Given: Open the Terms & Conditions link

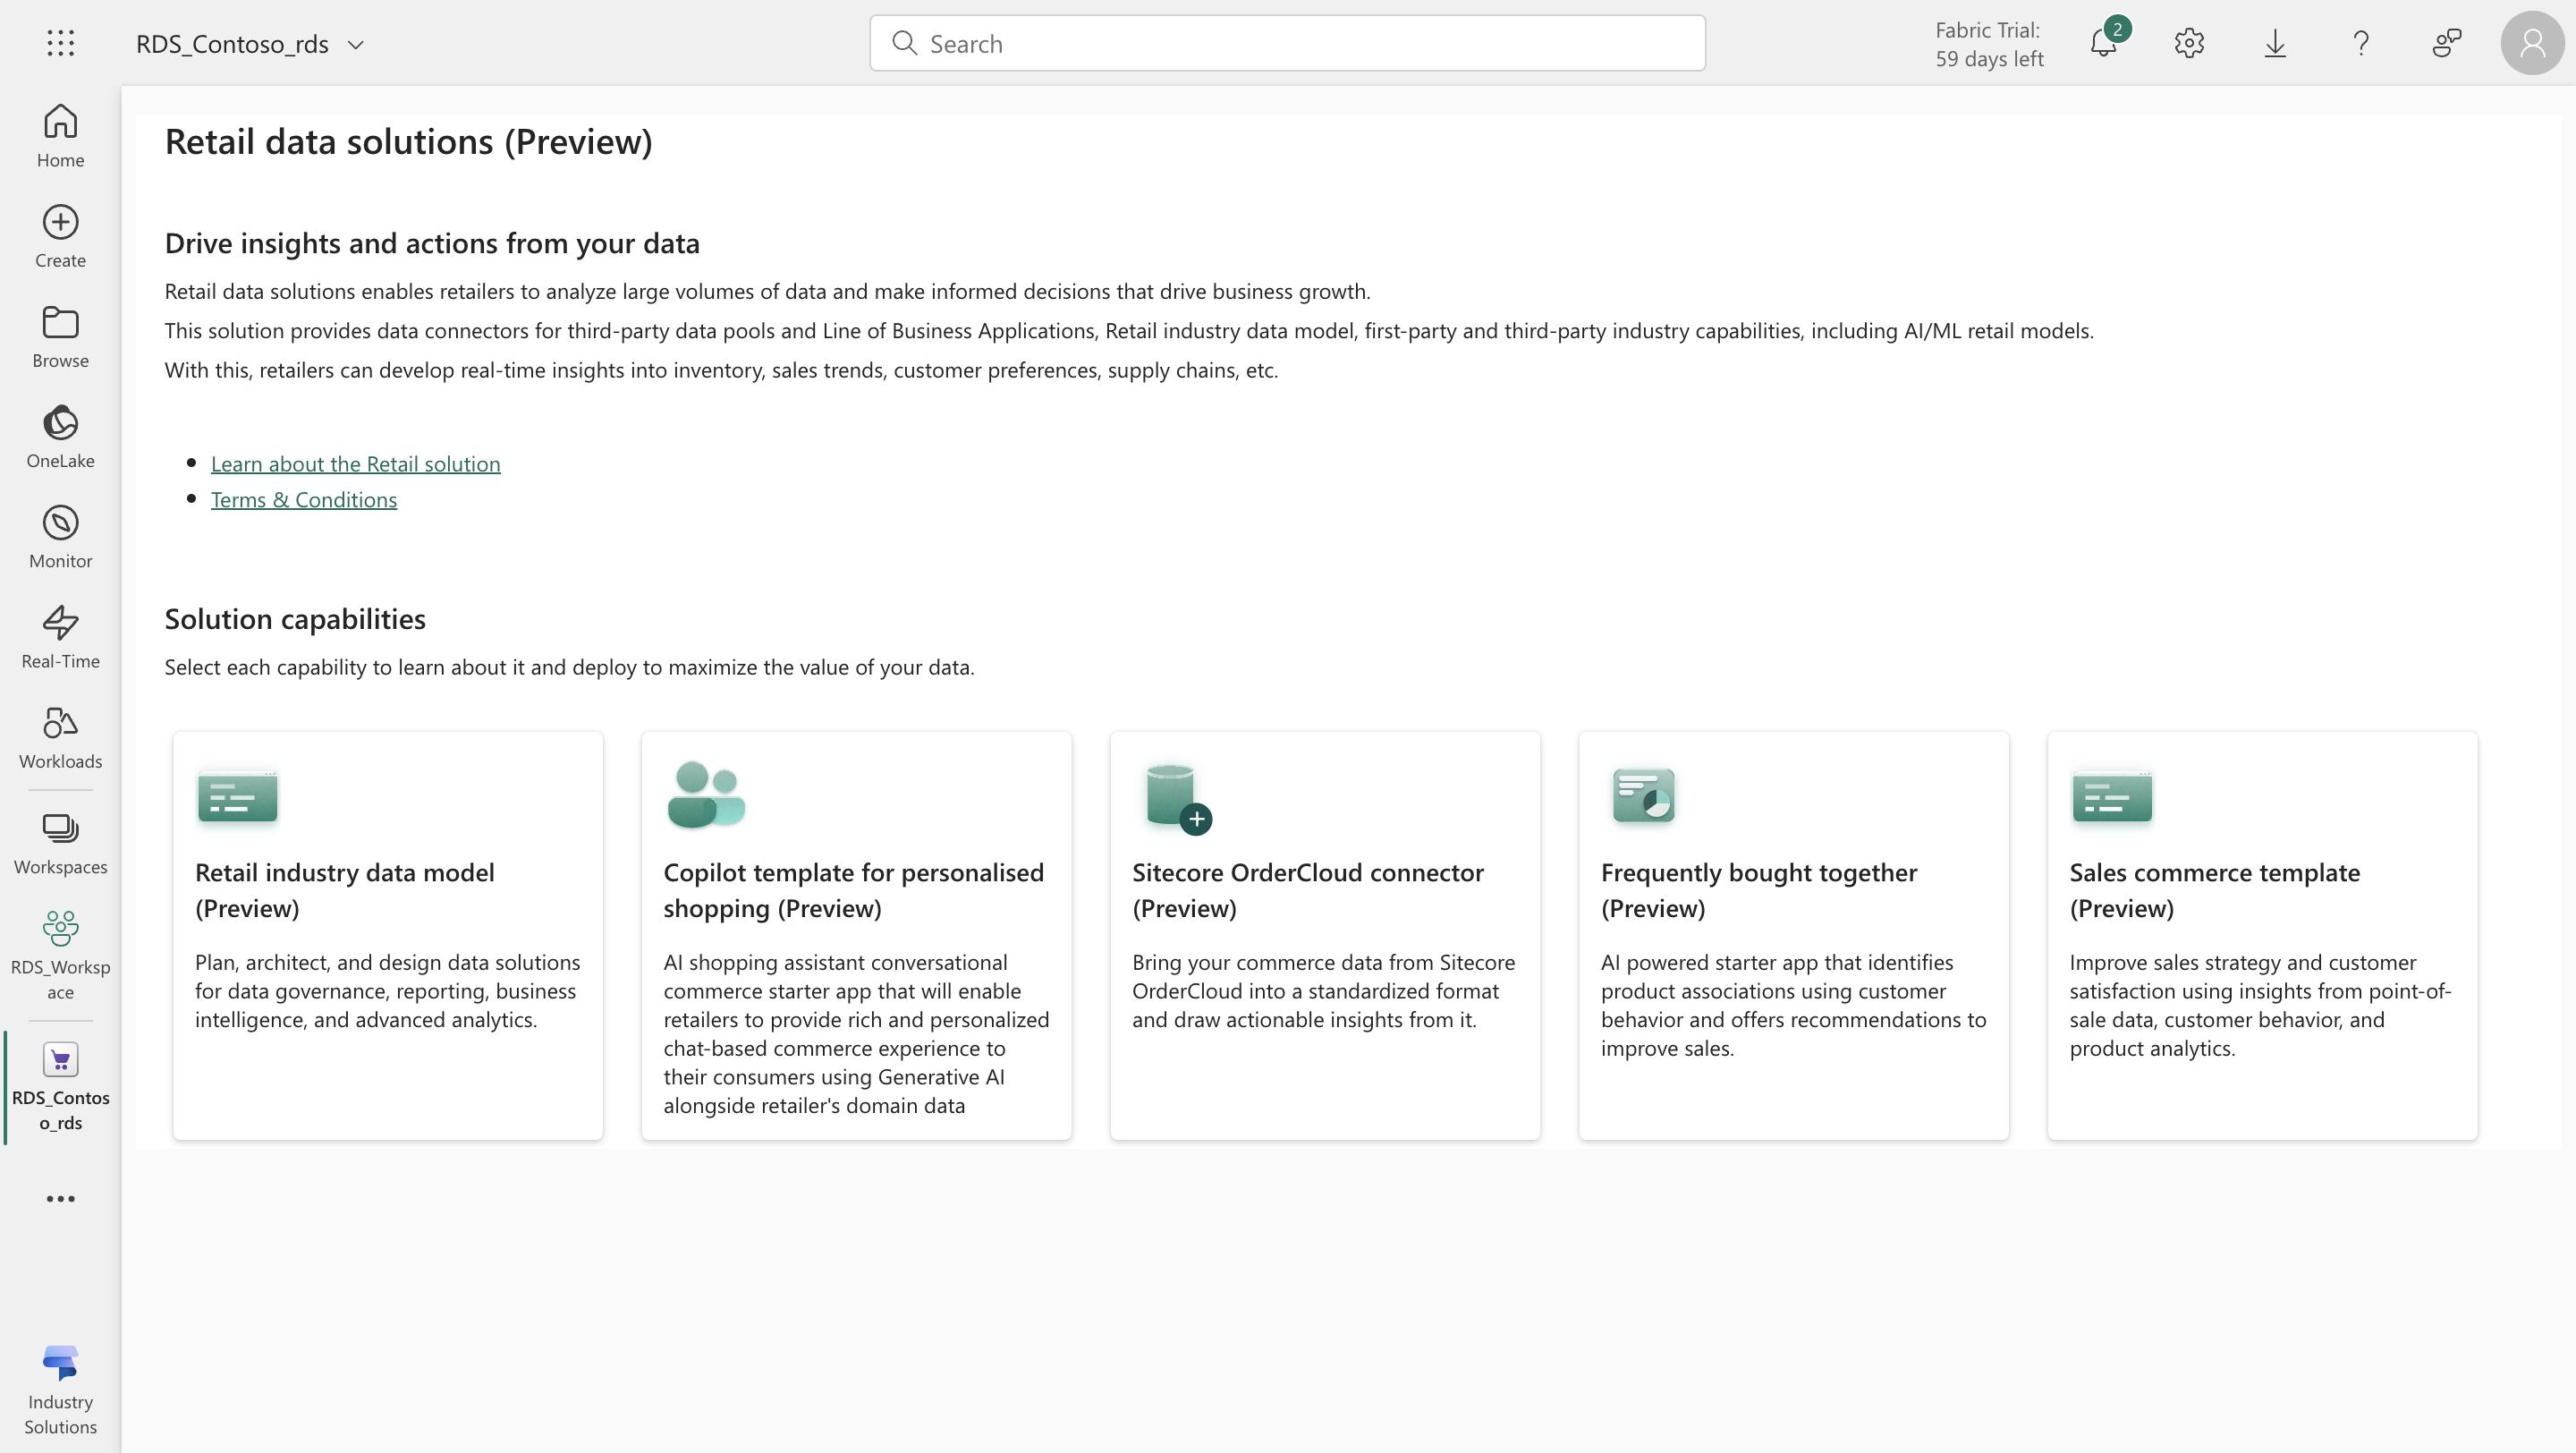Looking at the screenshot, I should click(x=303, y=499).
